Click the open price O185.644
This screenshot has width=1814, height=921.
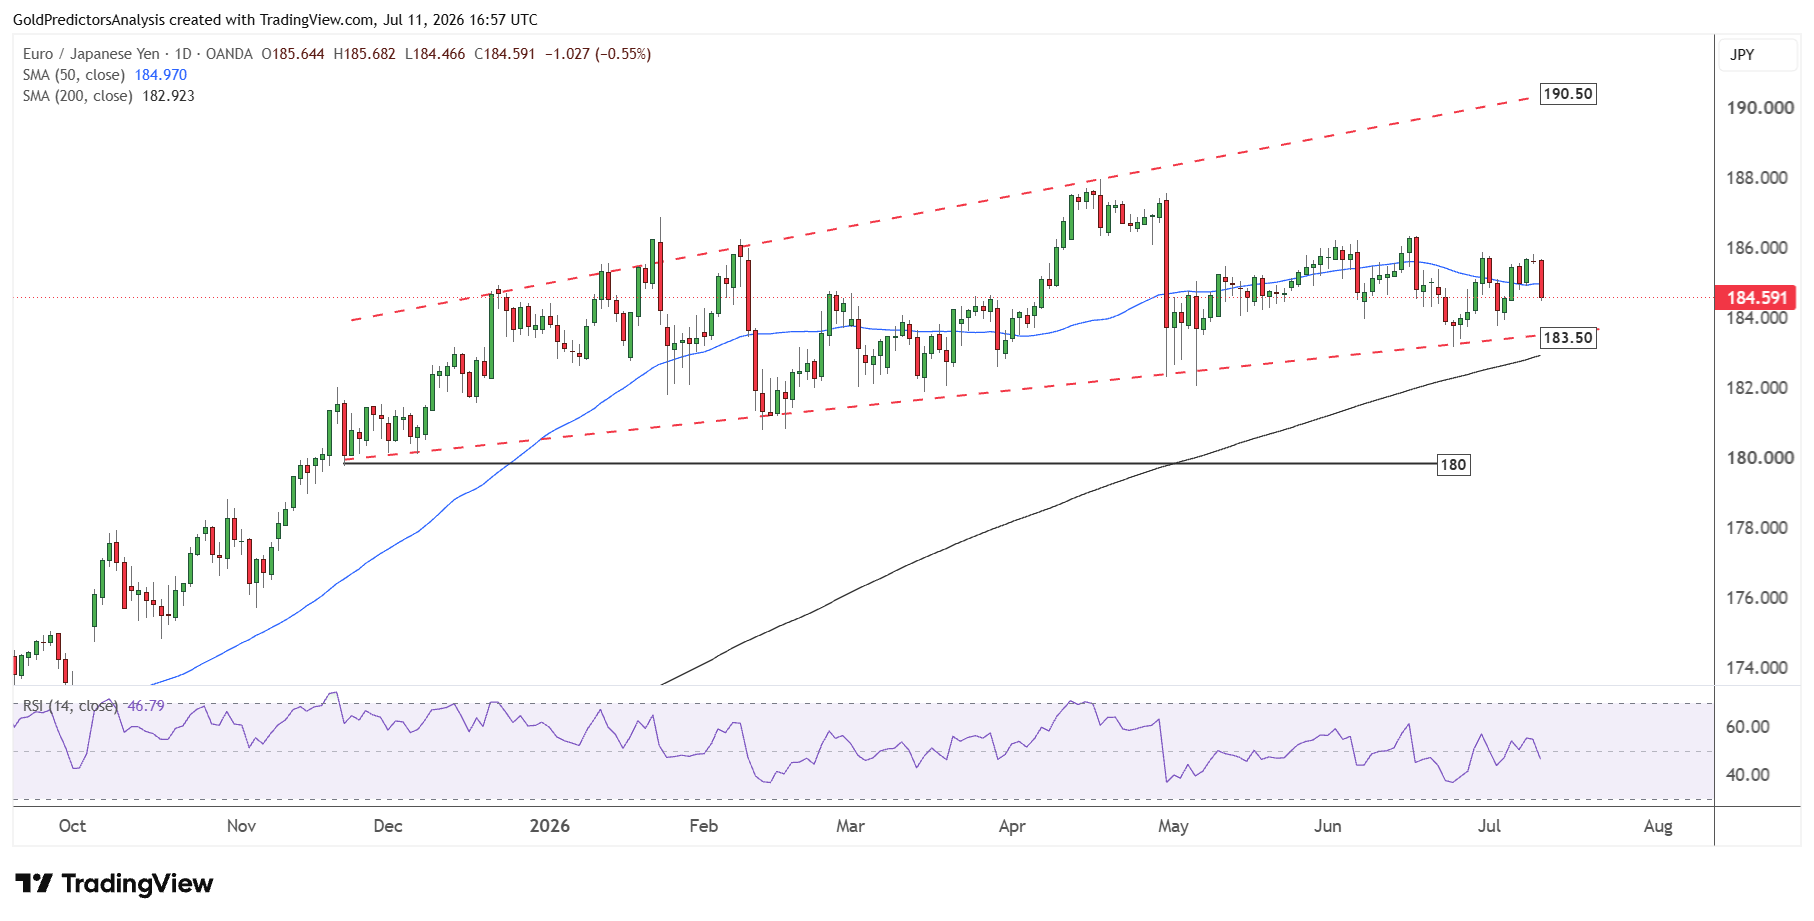click(x=293, y=54)
